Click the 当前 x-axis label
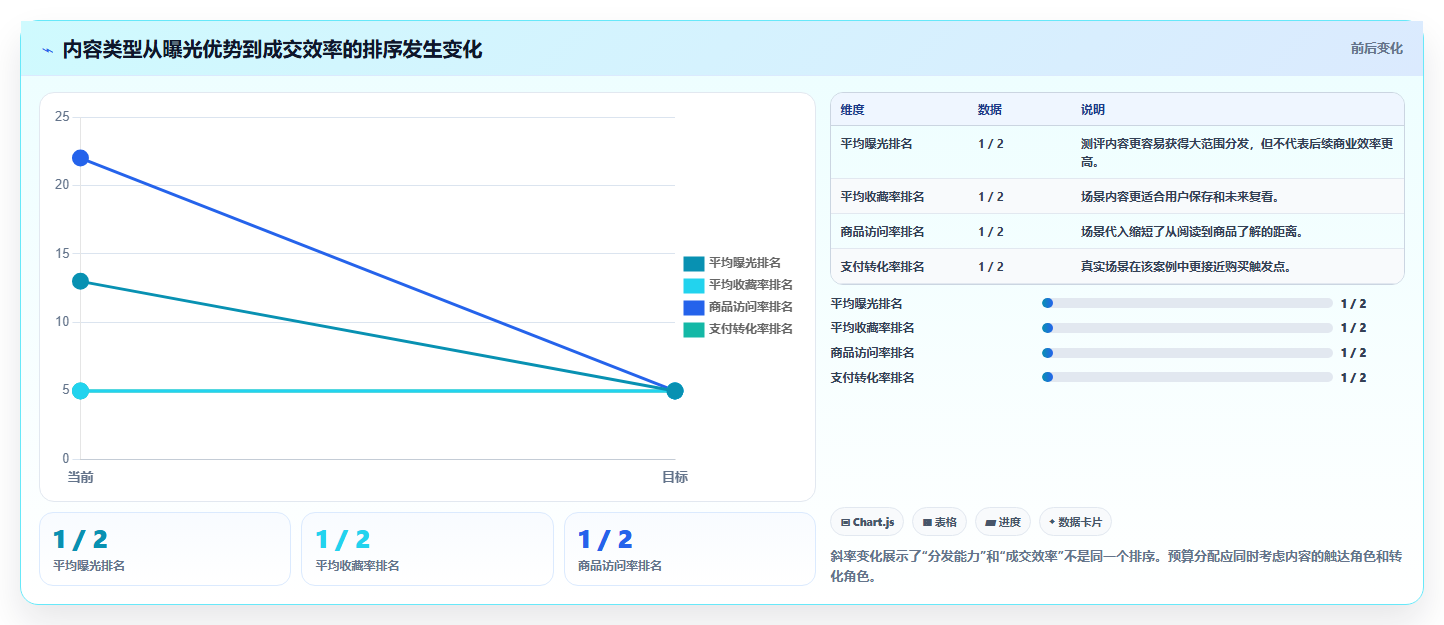Screen dimensions: 1444x625 pyautogui.click(x=80, y=477)
